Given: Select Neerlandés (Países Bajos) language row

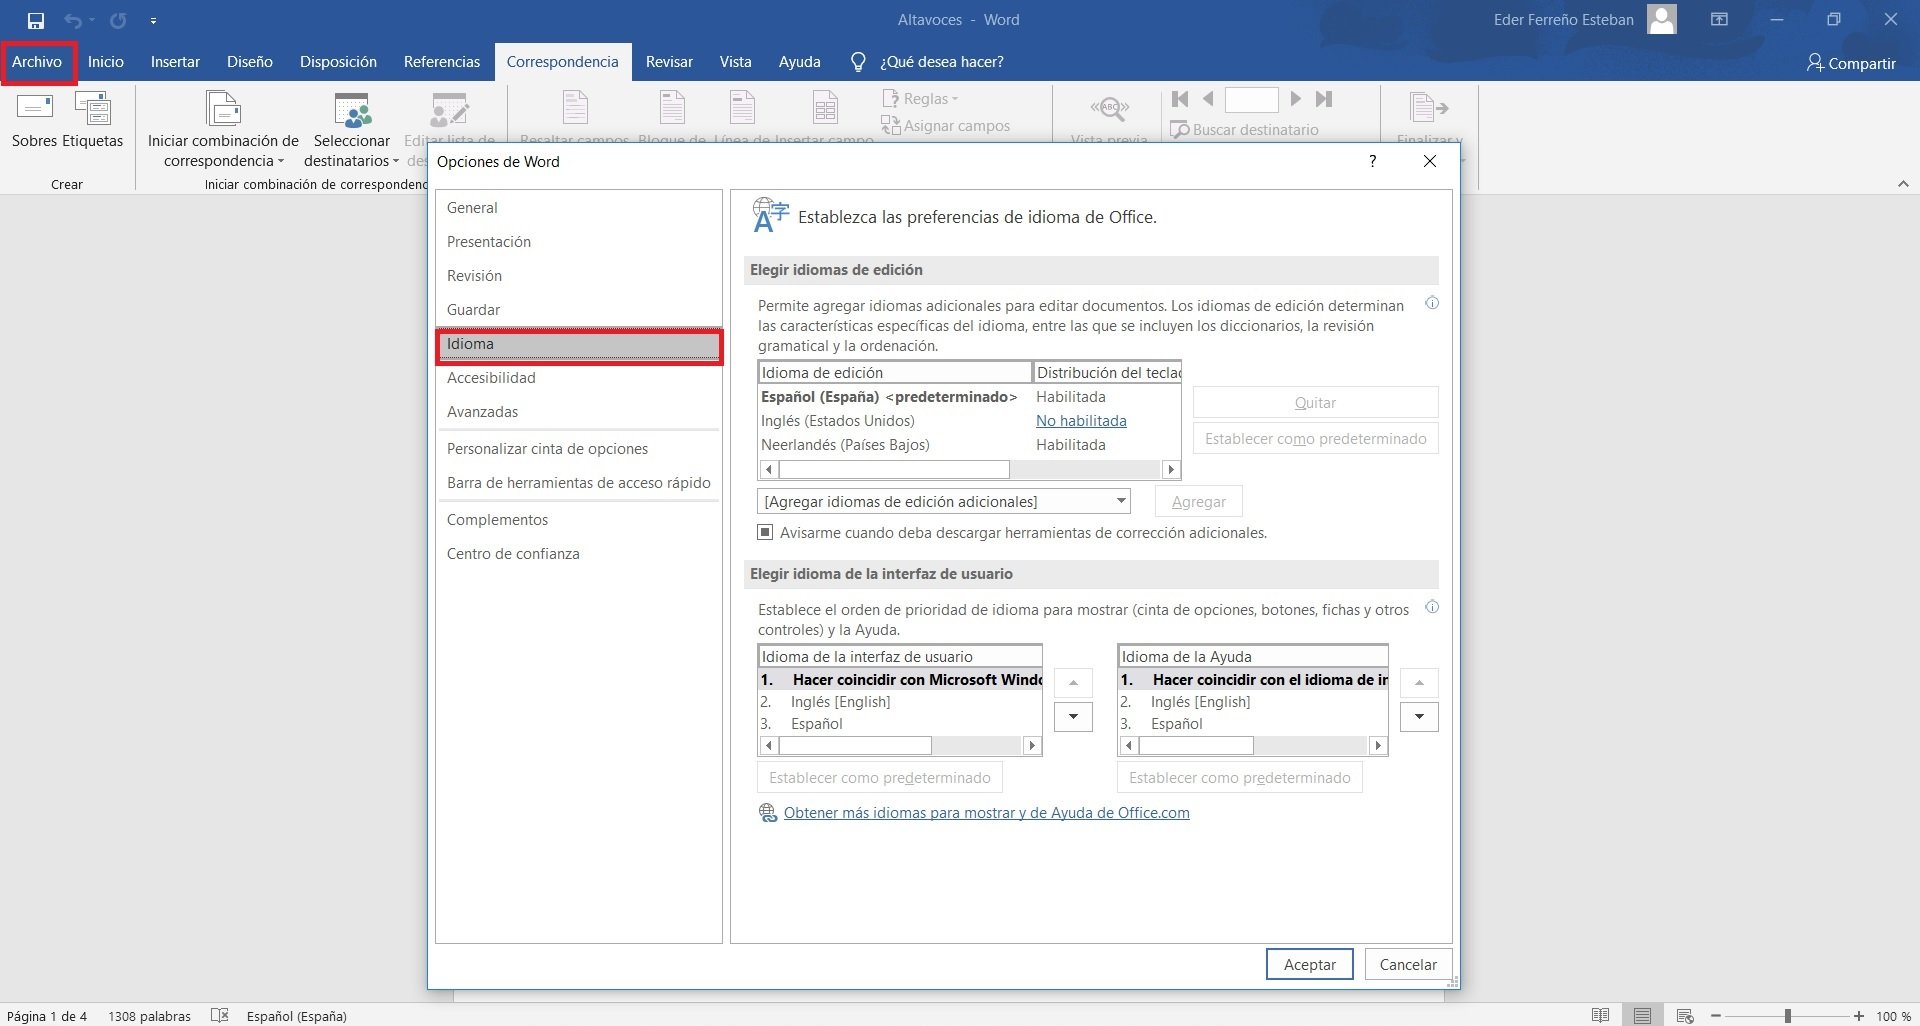Looking at the screenshot, I should pyautogui.click(x=845, y=445).
